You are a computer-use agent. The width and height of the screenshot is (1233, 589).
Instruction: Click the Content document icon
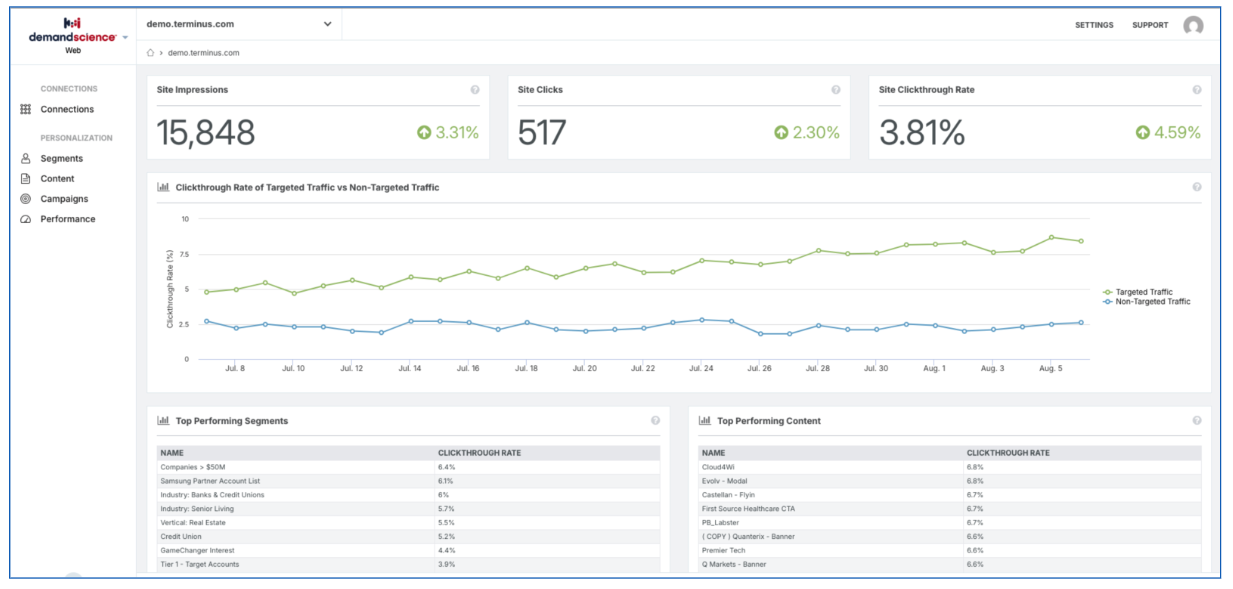pyautogui.click(x=26, y=178)
